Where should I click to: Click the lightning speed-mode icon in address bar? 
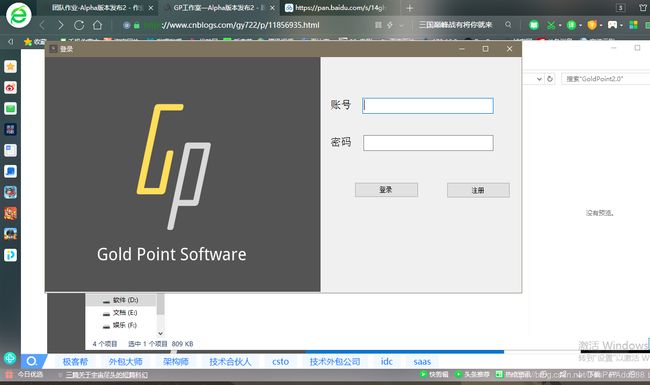(x=390, y=25)
